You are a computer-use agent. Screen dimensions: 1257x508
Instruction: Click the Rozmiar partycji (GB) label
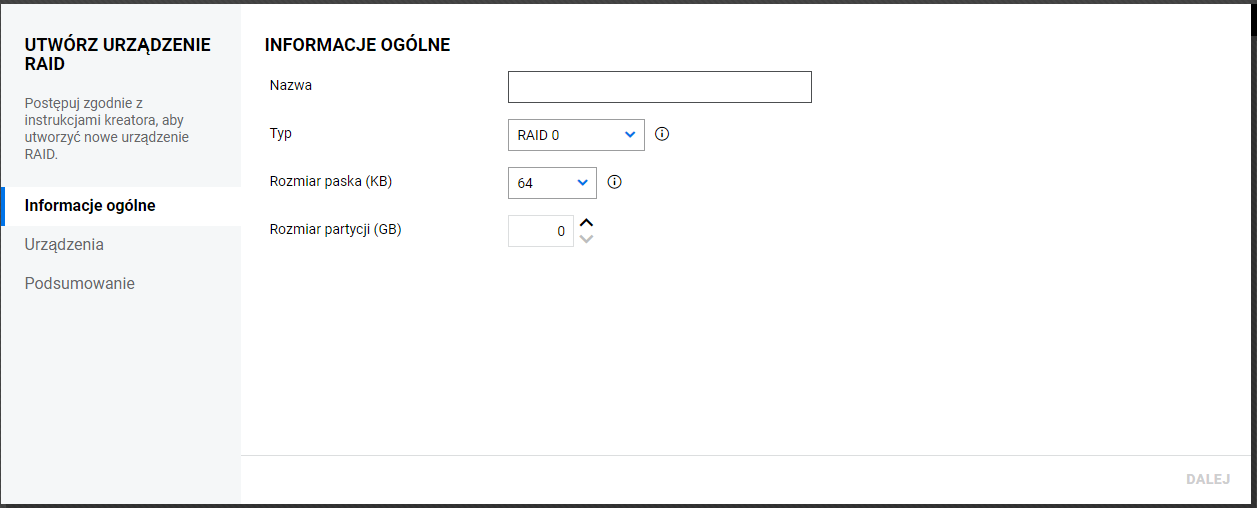(335, 229)
